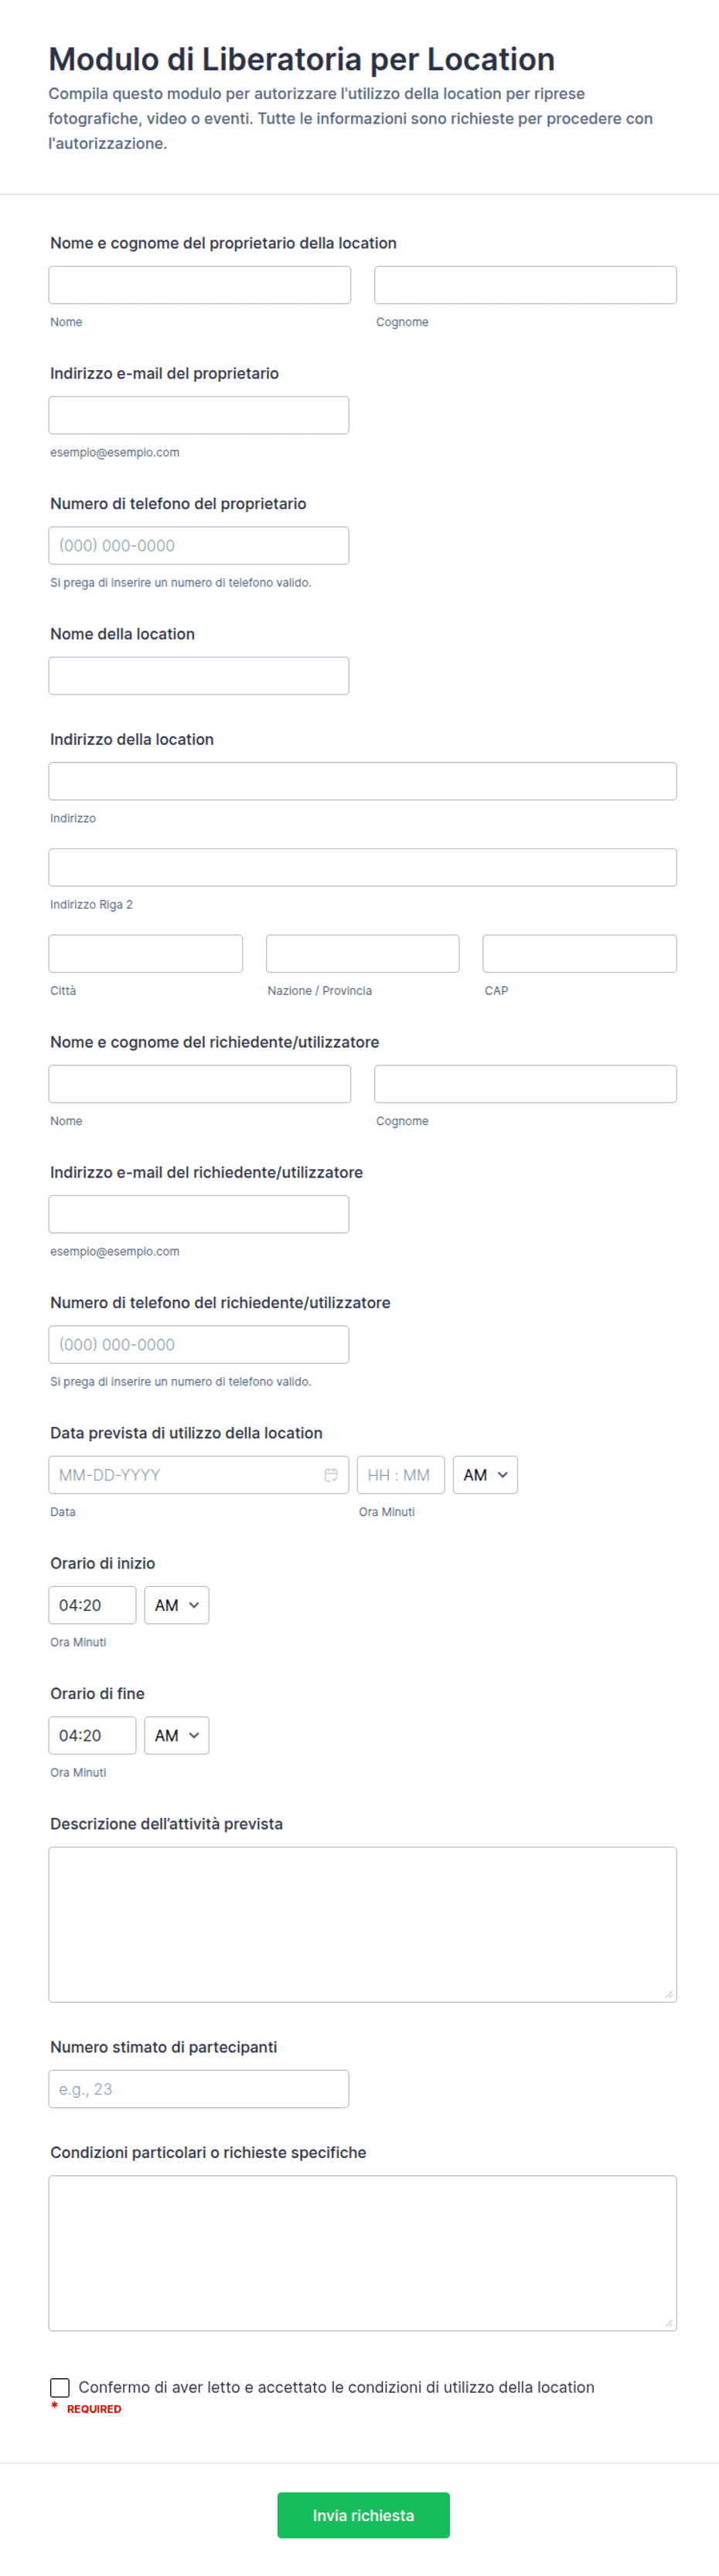Select the Nazione / Provincia field
719x2576 pixels.
click(x=362, y=953)
